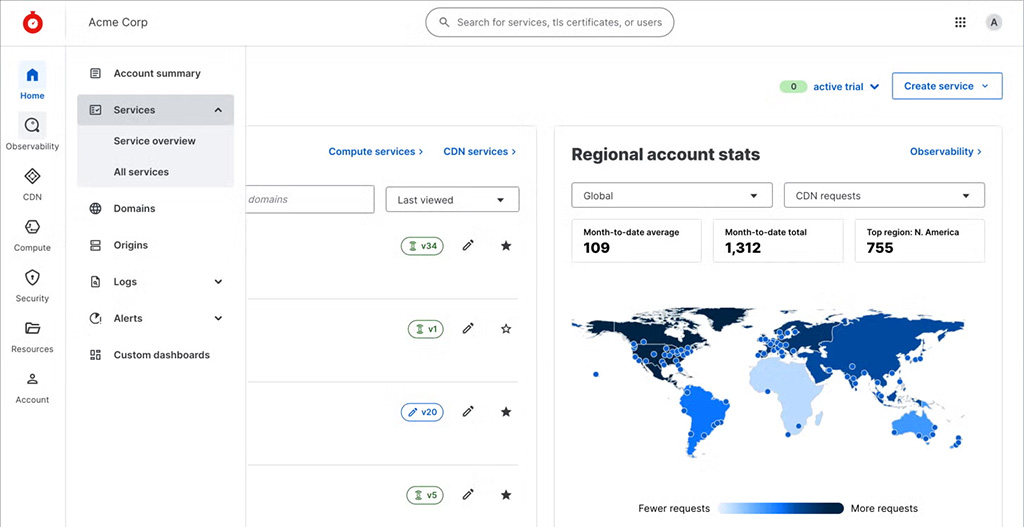Unfavorite the star next to v34
This screenshot has height=527, width=1024.
505,246
